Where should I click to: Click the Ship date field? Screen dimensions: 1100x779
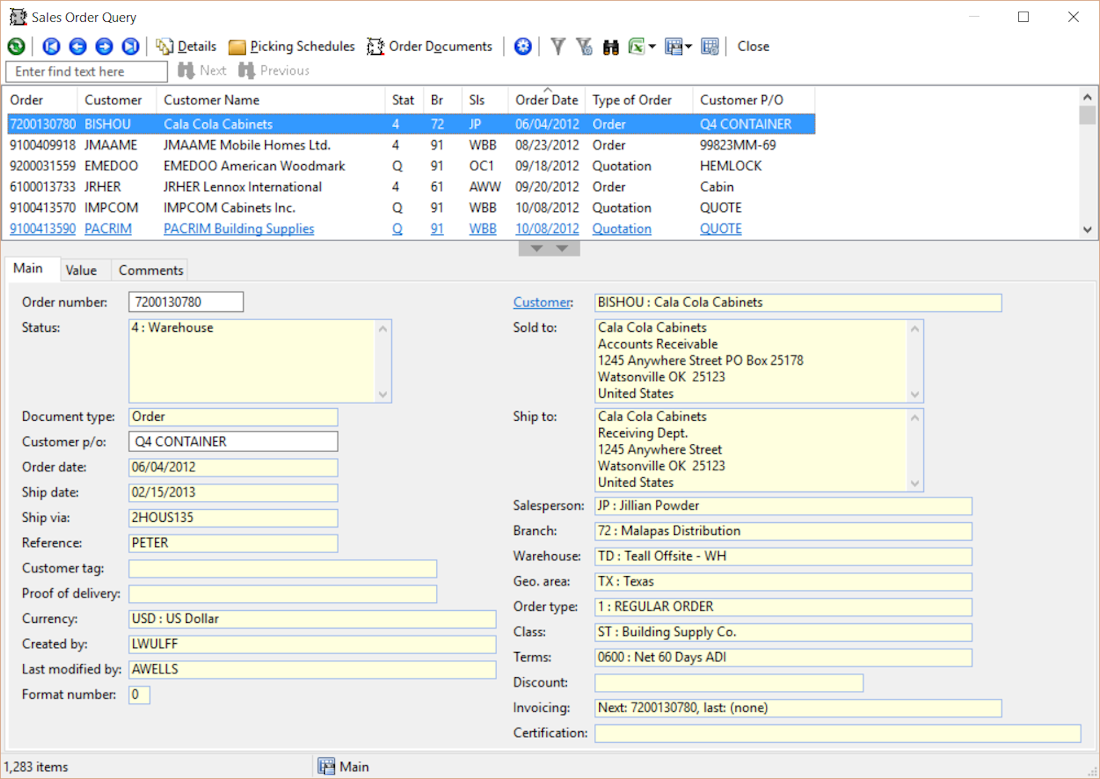(233, 493)
